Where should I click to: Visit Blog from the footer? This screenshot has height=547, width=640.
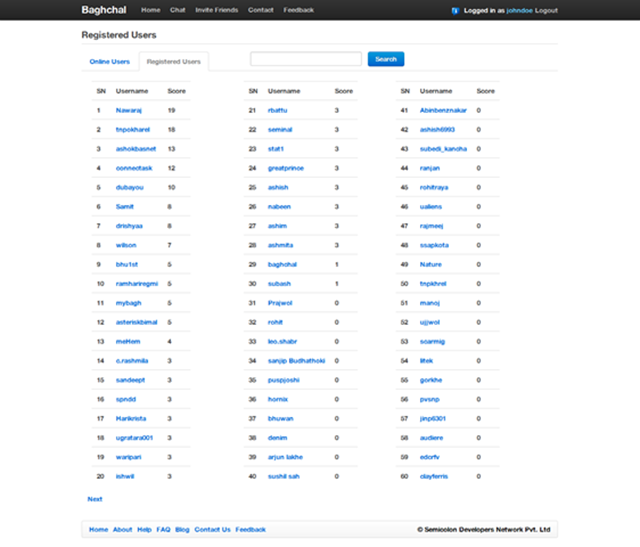click(x=182, y=529)
